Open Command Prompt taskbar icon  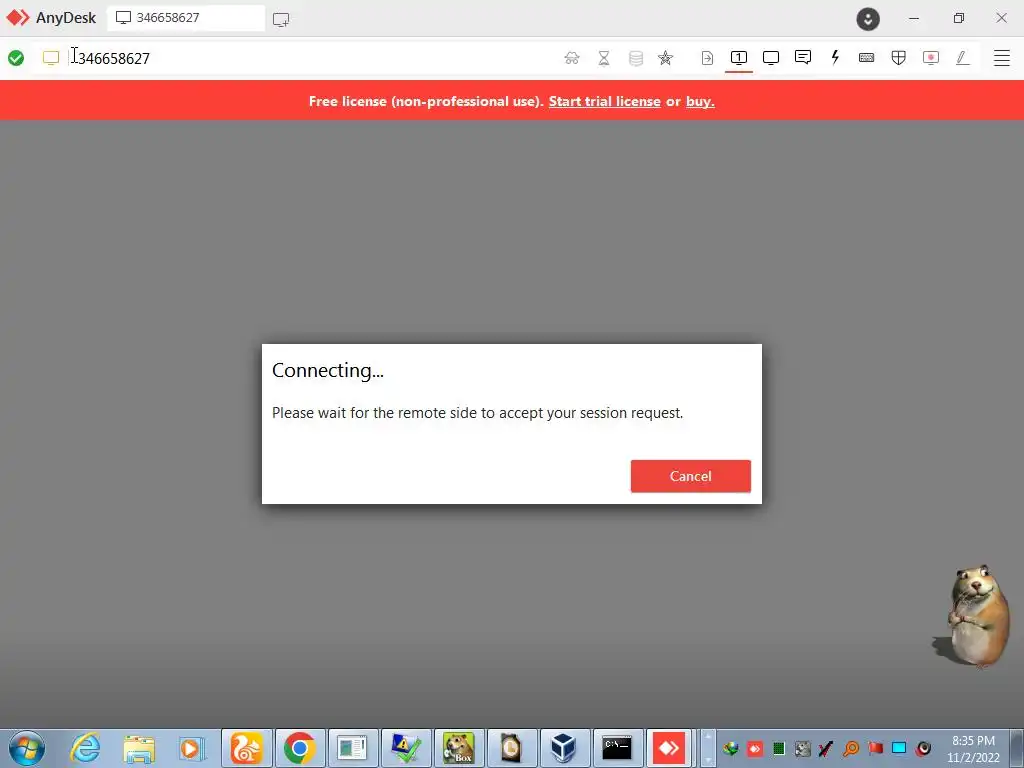click(x=616, y=748)
